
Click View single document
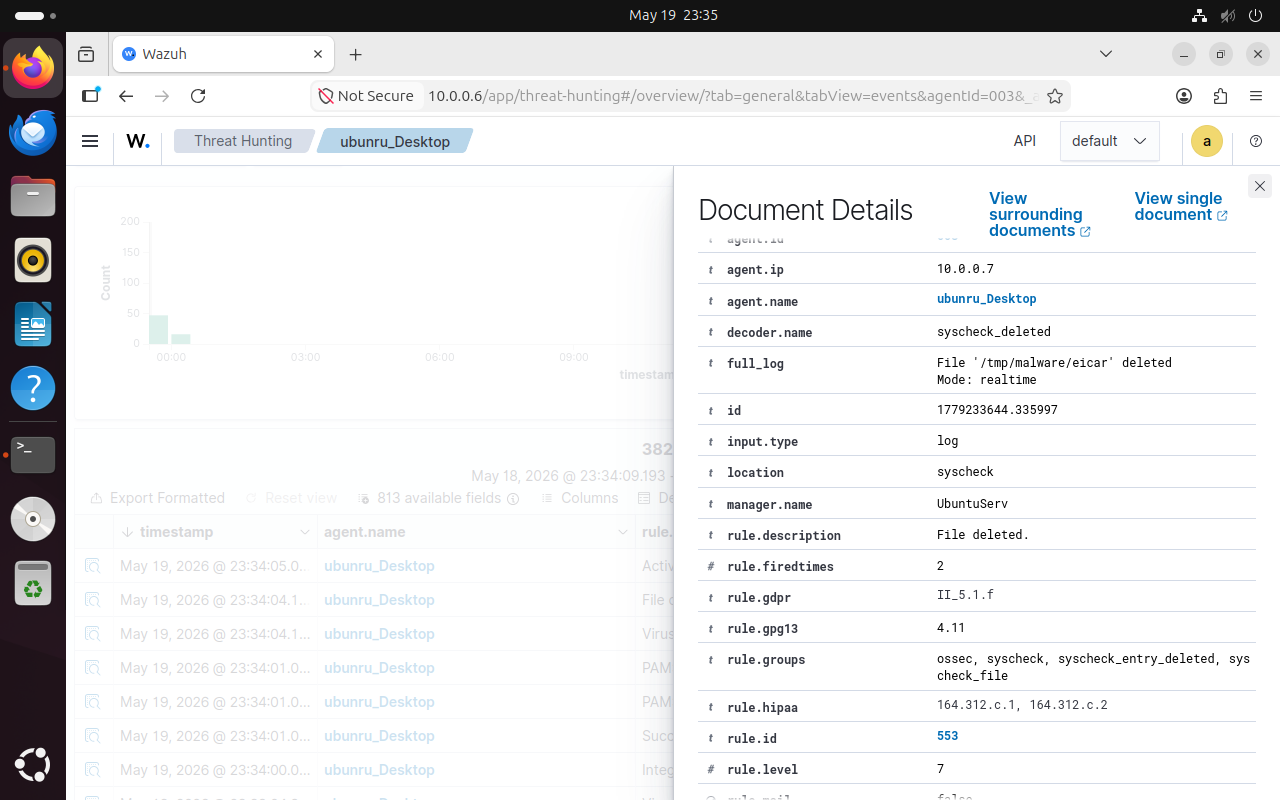coord(1181,206)
